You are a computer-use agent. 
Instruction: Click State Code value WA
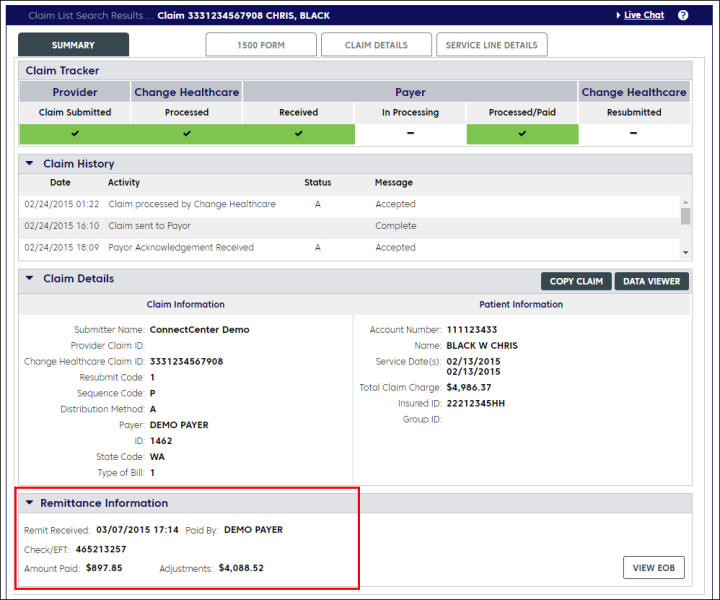pyautogui.click(x=157, y=456)
